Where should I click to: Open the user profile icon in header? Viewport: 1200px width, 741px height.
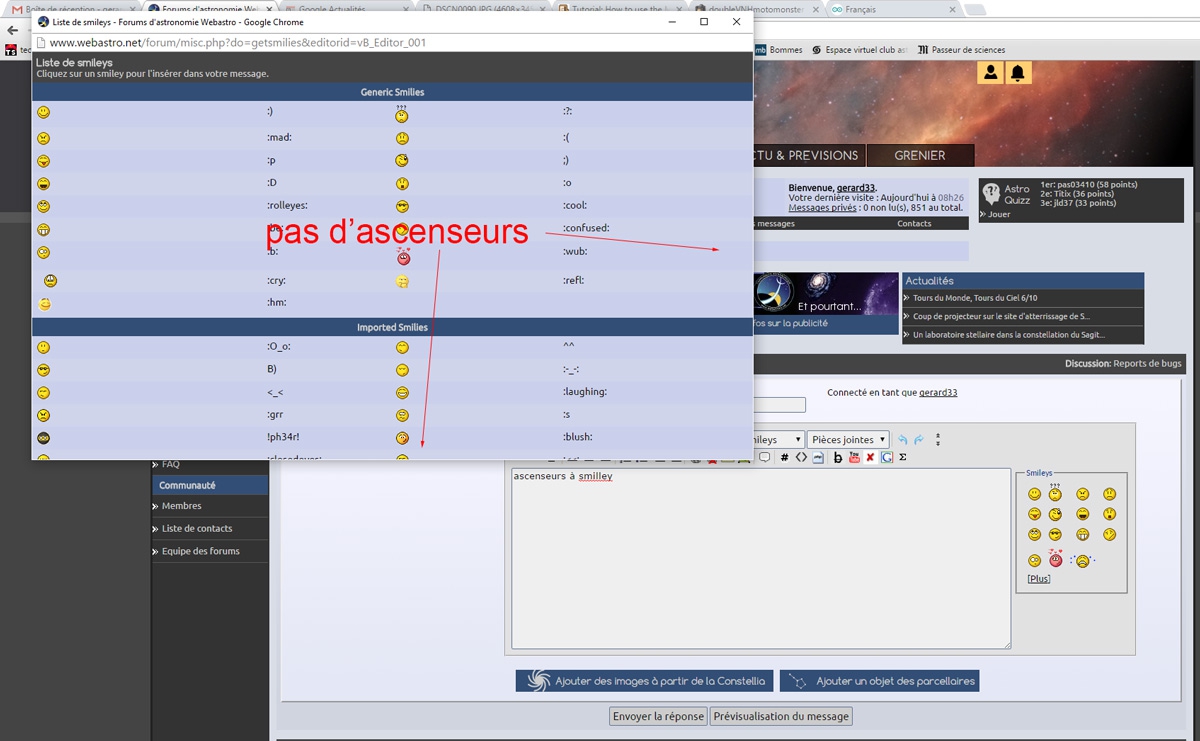[990, 72]
